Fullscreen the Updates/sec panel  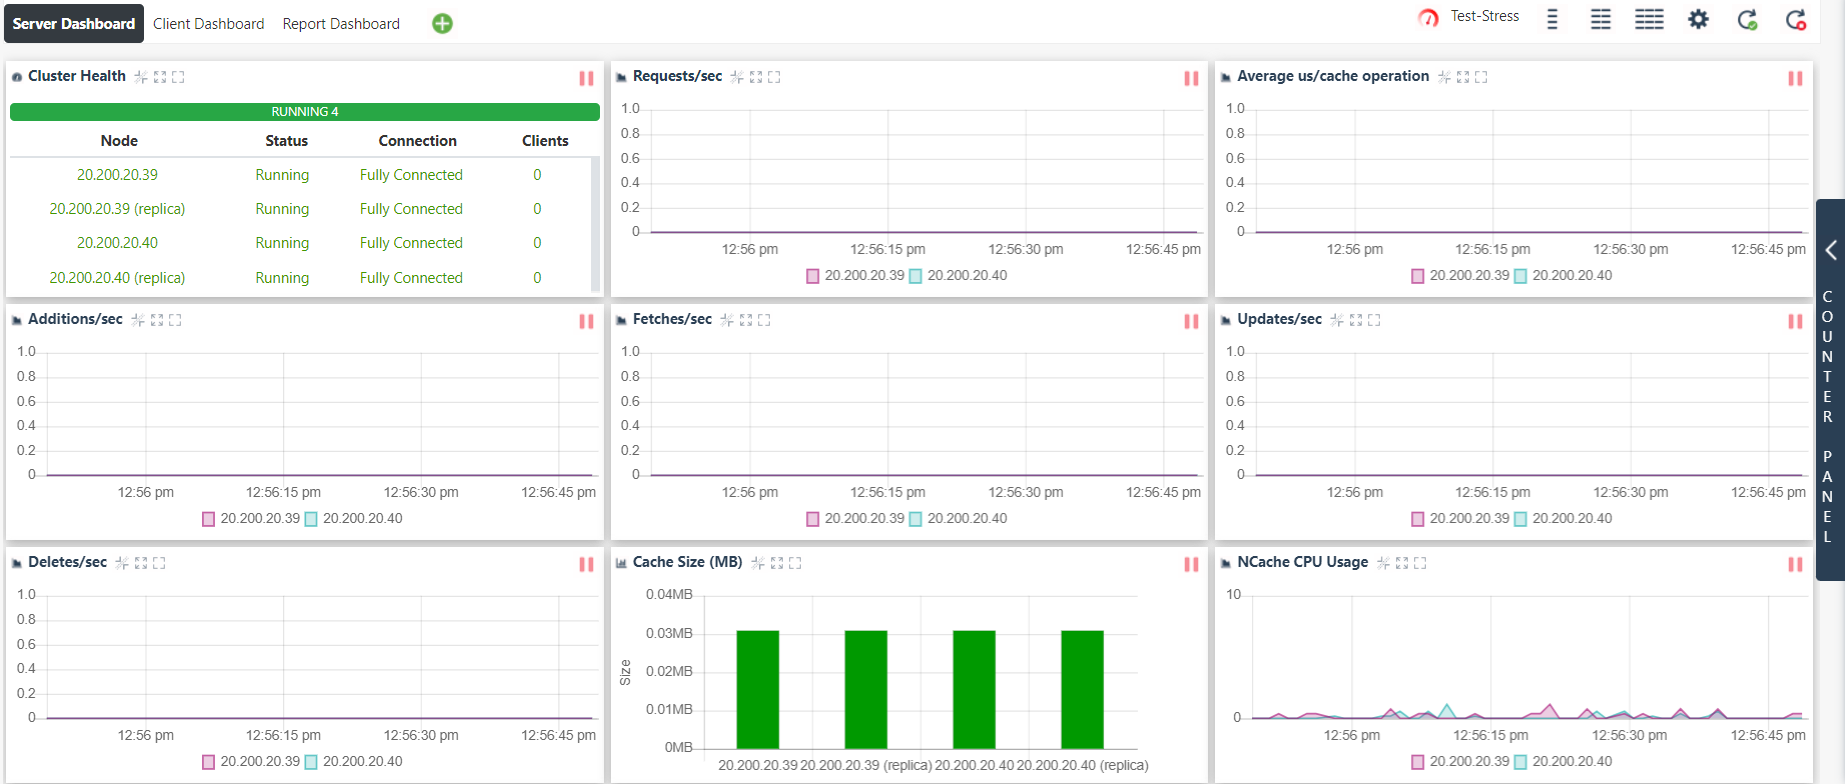[1374, 320]
